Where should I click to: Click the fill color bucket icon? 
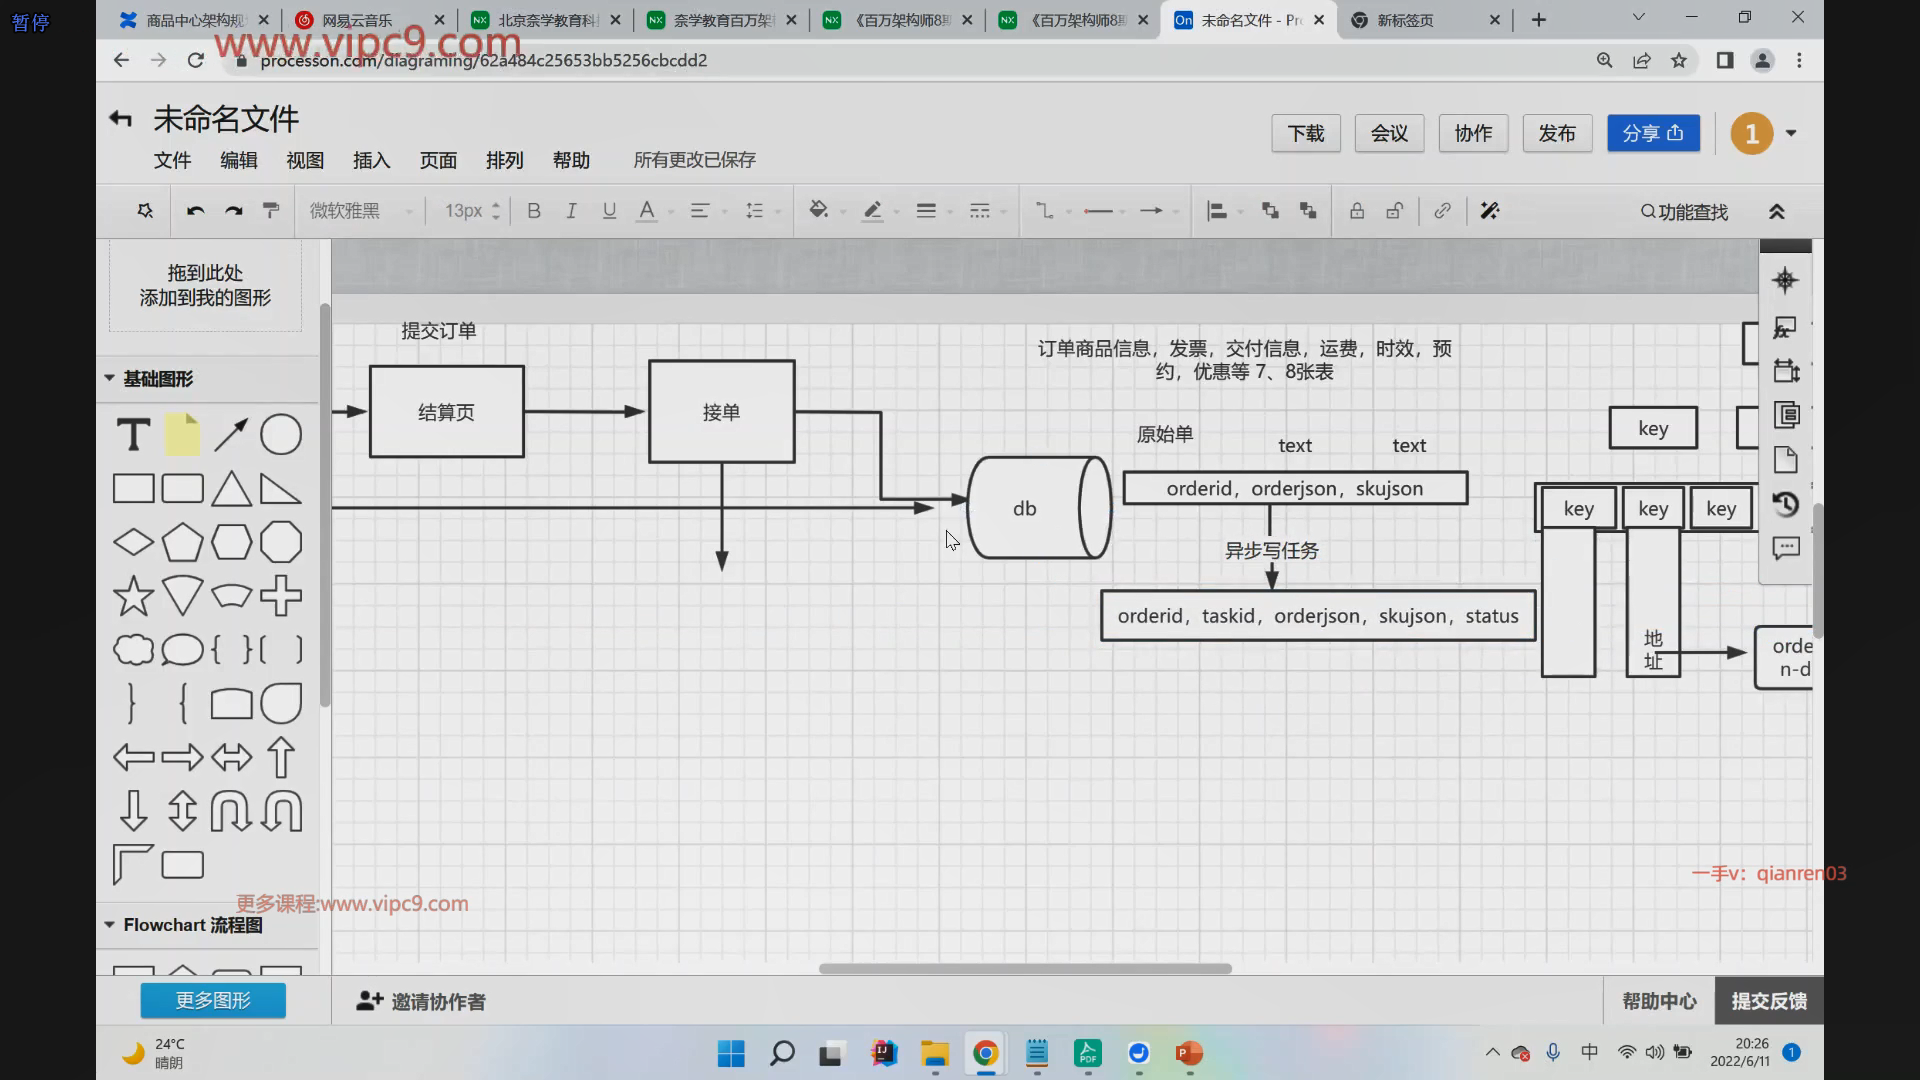coord(819,211)
